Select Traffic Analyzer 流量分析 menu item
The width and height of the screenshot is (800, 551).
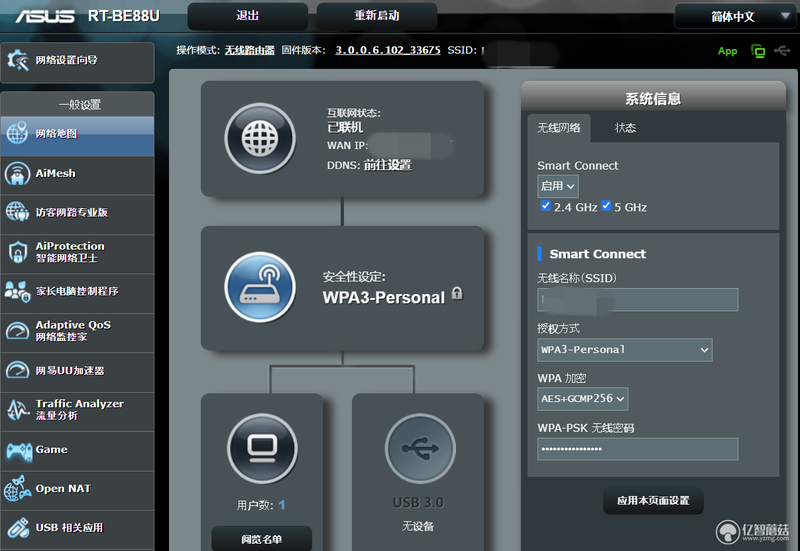(78, 410)
